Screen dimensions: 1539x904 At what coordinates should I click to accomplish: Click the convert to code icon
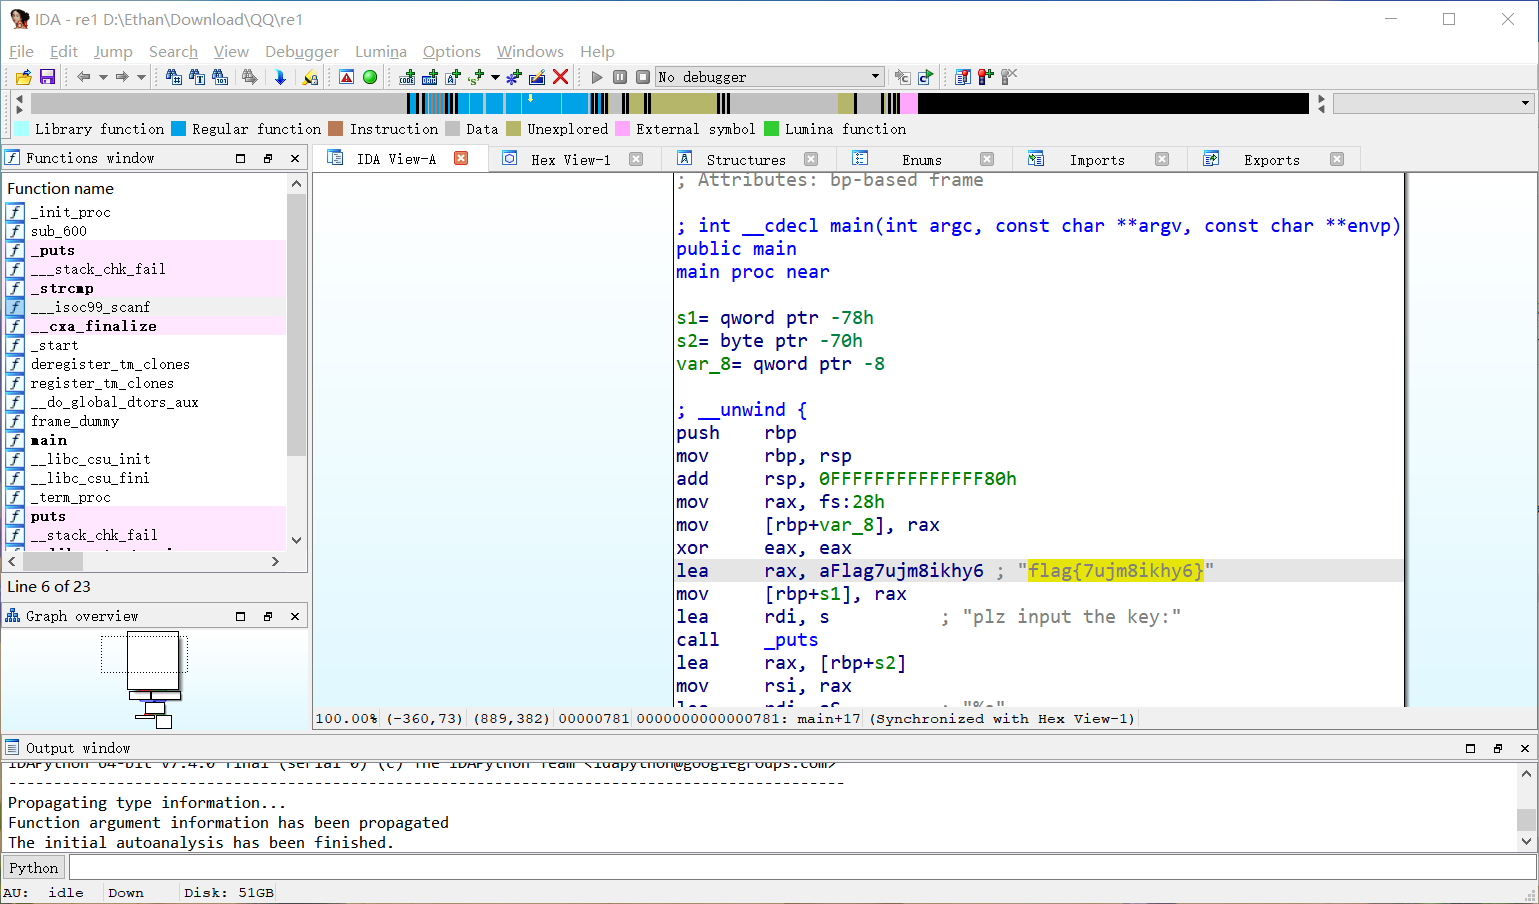407,77
